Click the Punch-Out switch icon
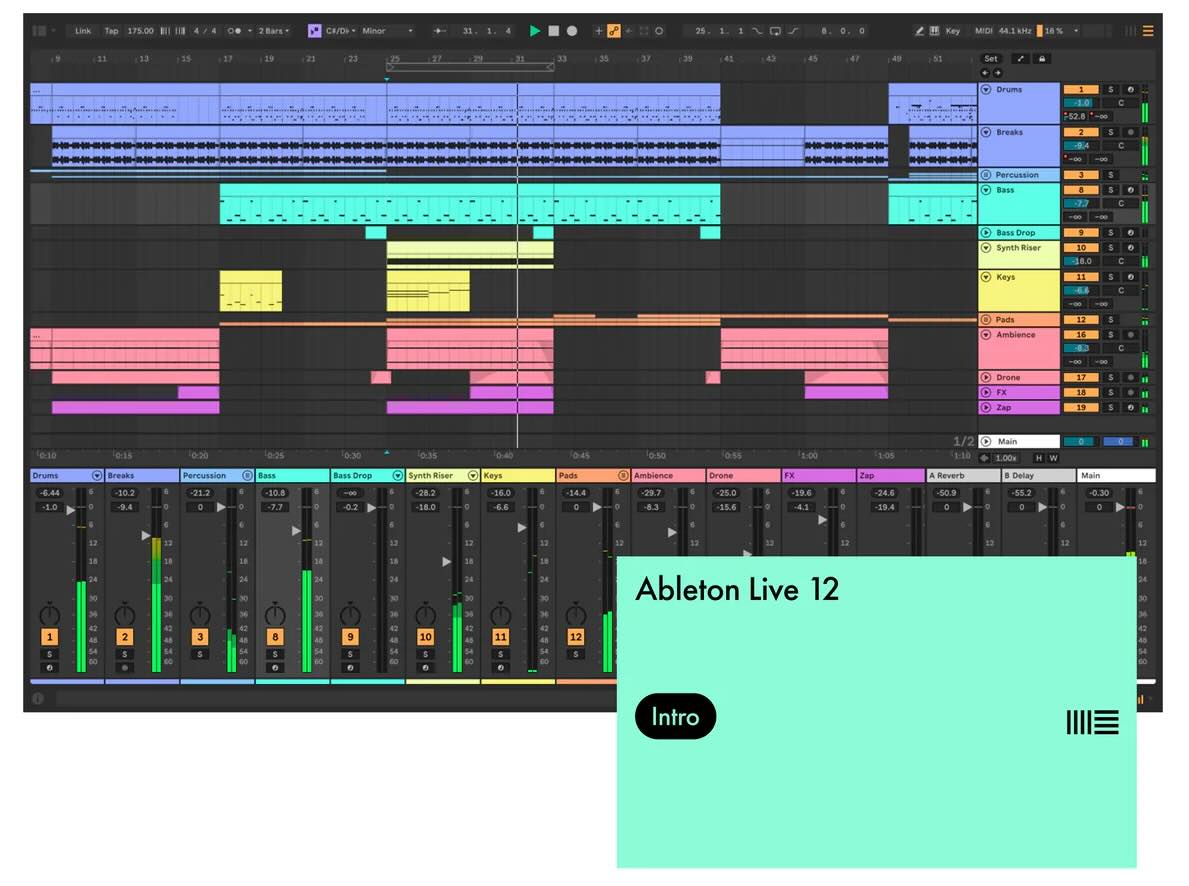The image size is (1189, 886). pyautogui.click(x=793, y=31)
